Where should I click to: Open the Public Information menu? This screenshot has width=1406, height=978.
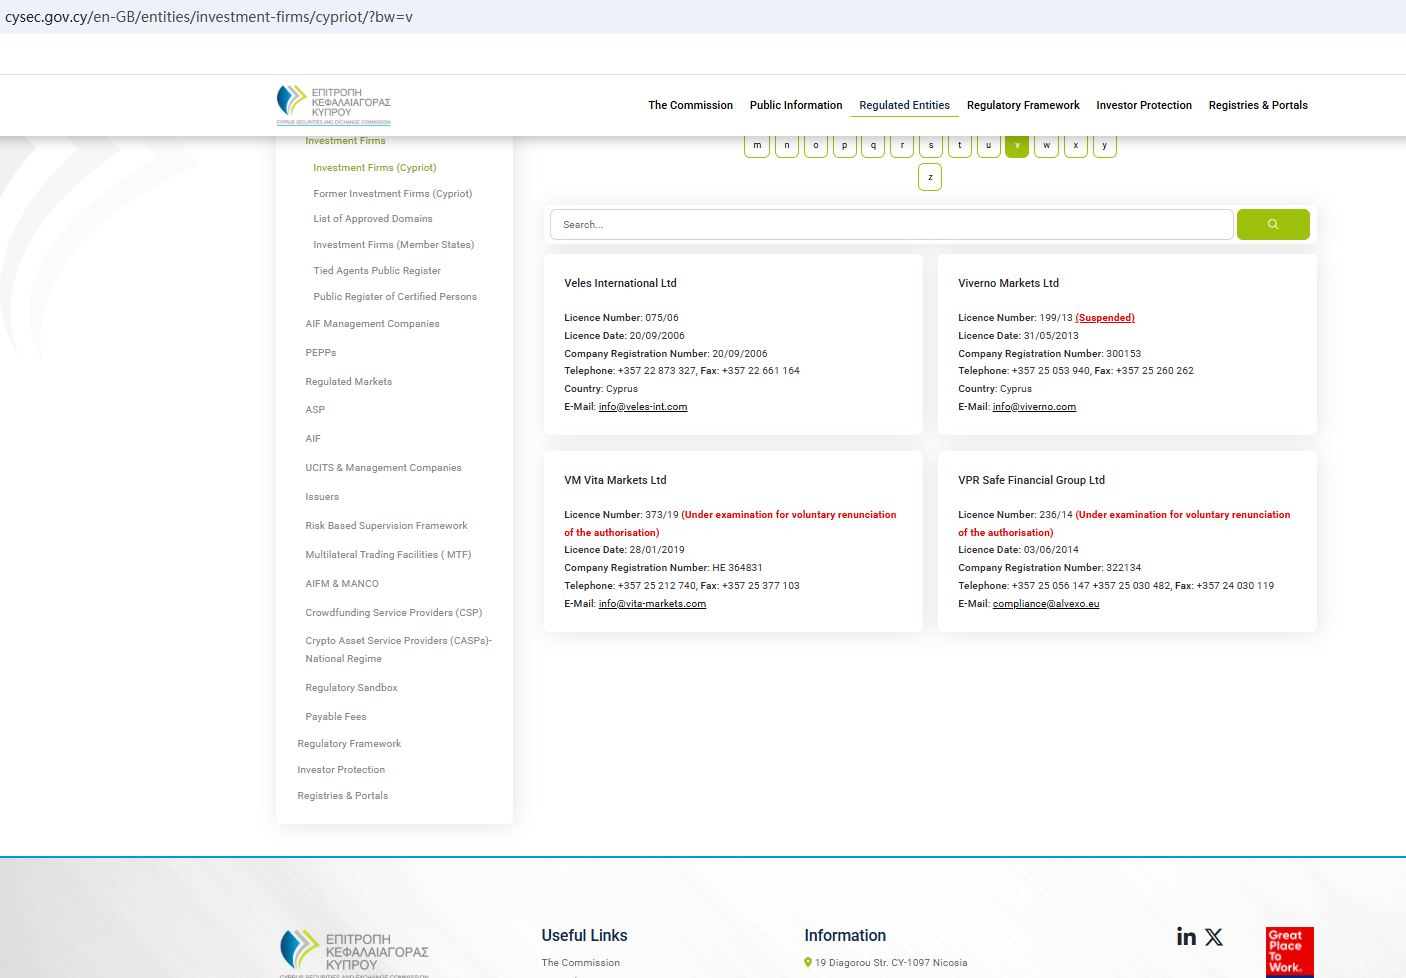[x=795, y=105]
